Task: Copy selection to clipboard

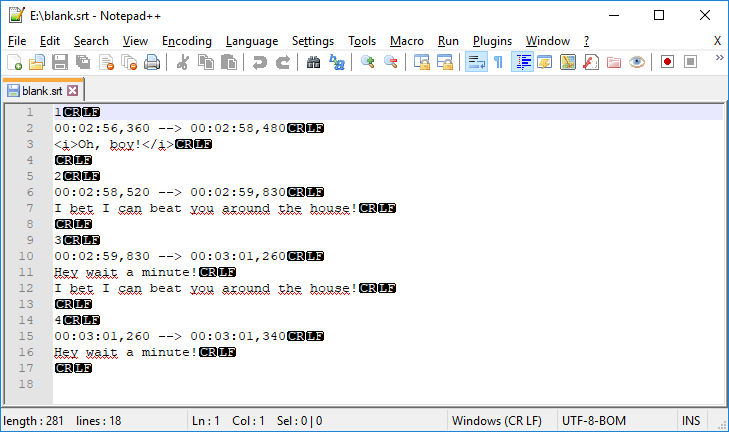Action: 205,62
